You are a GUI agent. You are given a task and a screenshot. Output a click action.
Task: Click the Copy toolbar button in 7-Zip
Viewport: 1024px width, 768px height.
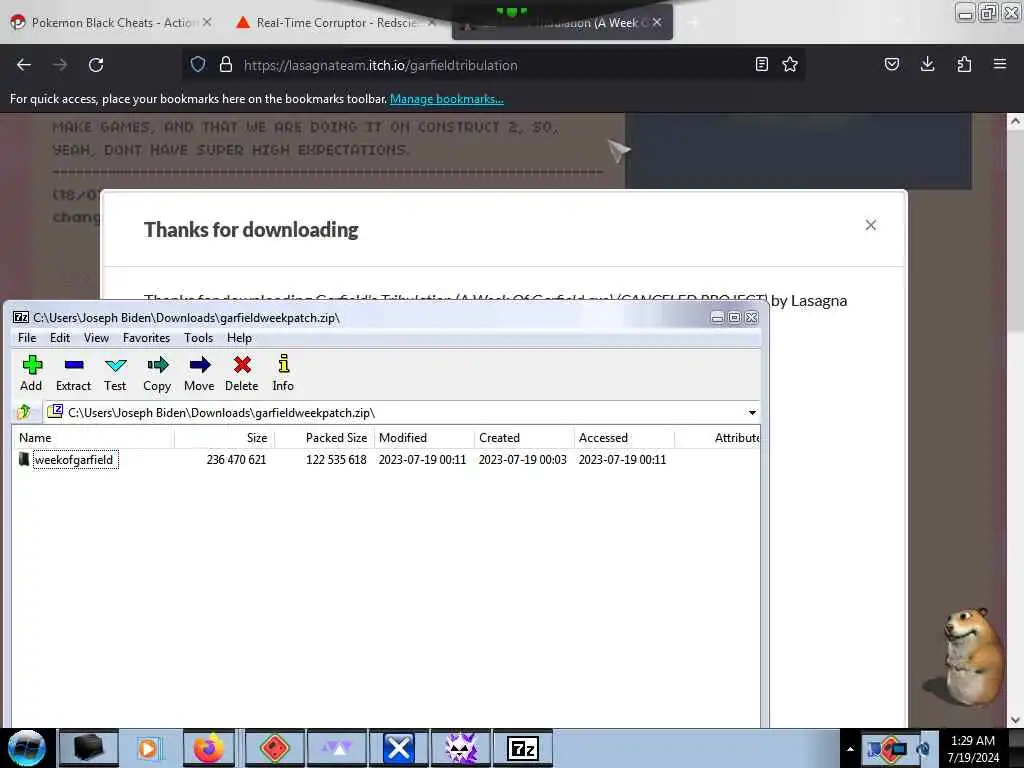tap(157, 374)
